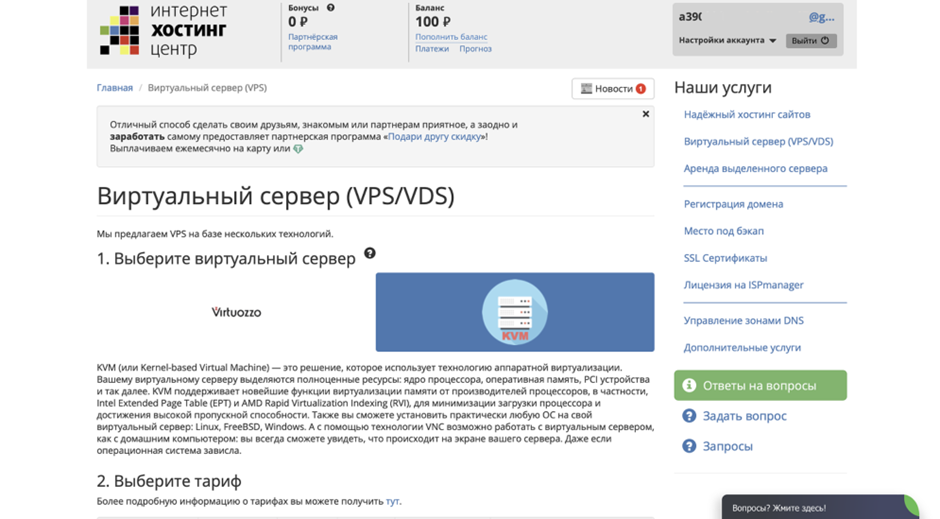Screen dimensions: 940x519
Task: Click the Выйти logout button
Action: coord(811,41)
